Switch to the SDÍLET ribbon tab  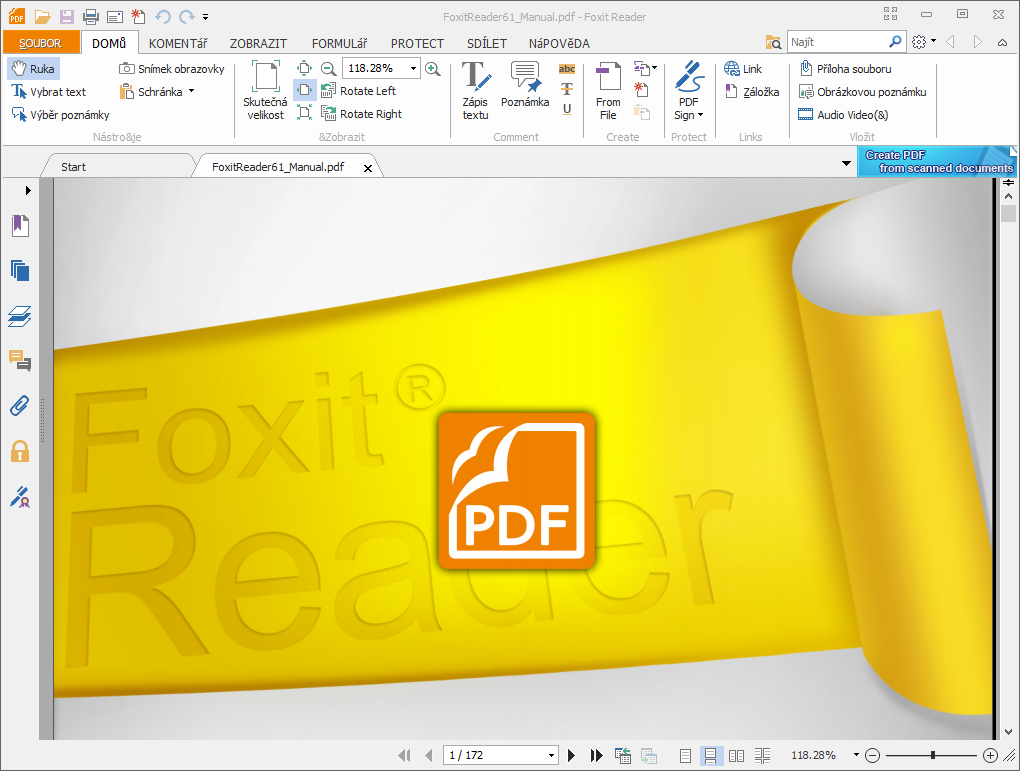(487, 43)
